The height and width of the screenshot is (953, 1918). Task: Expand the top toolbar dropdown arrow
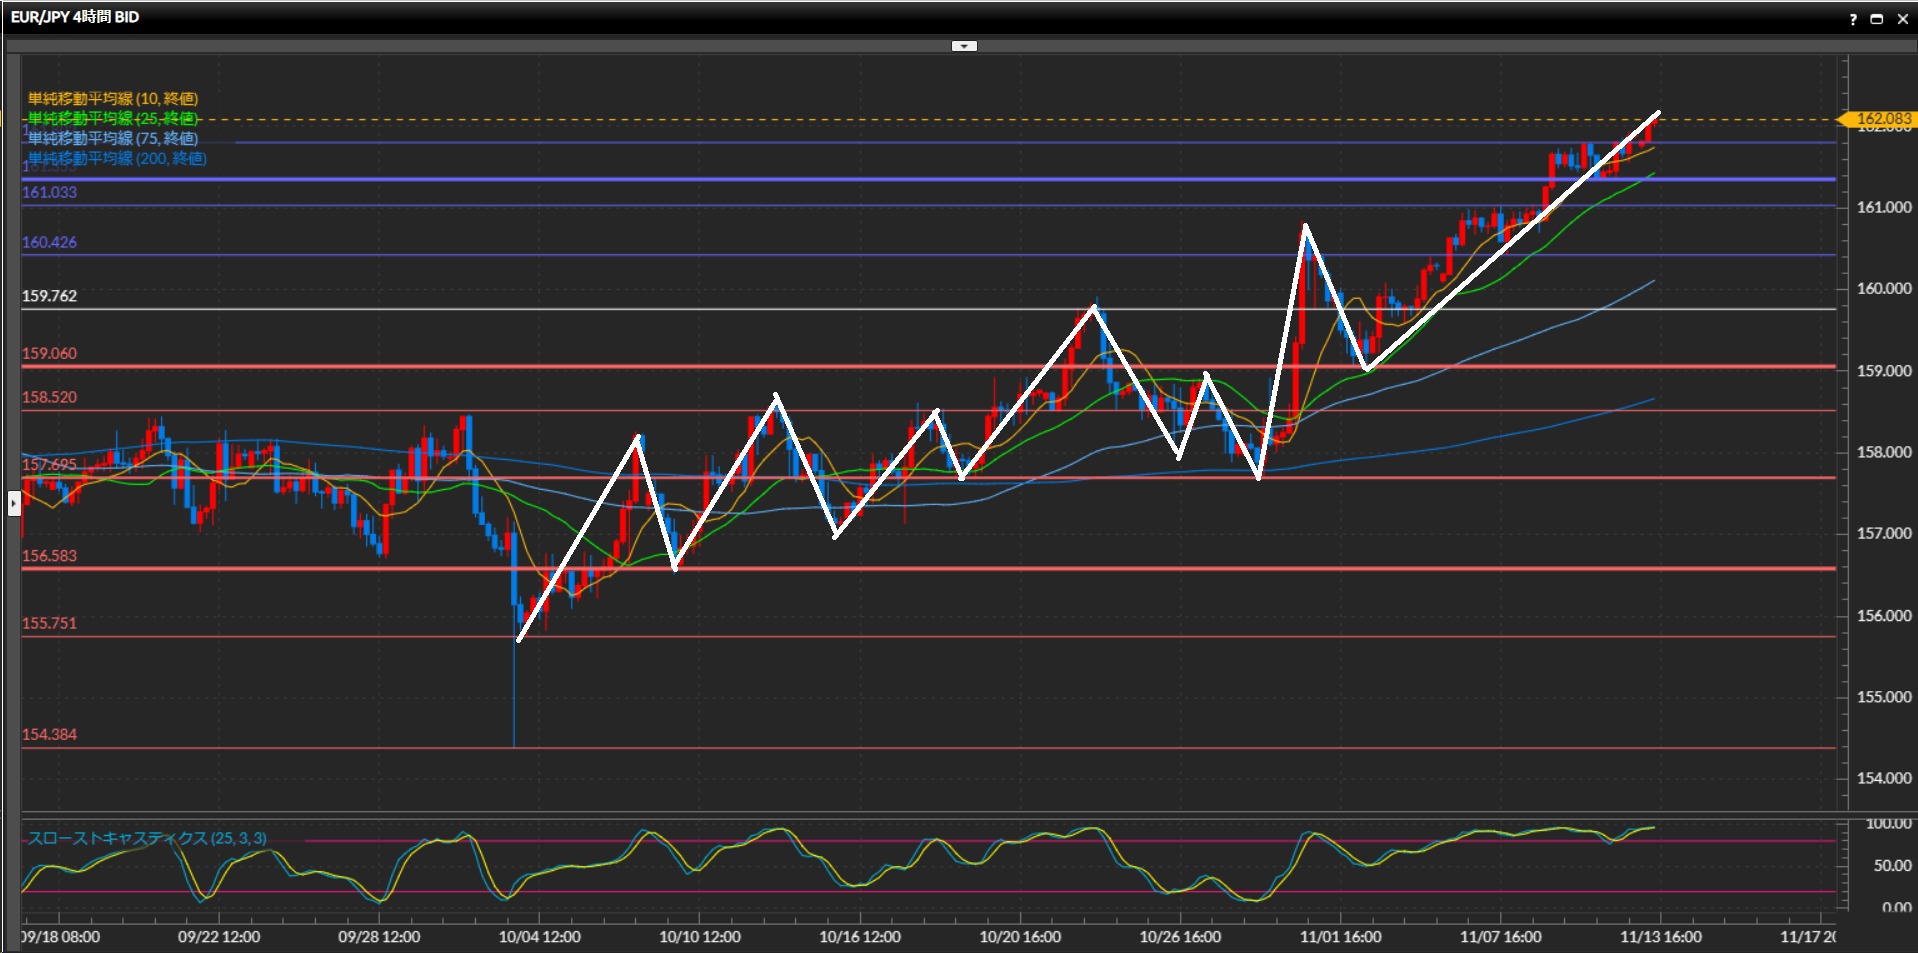pyautogui.click(x=963, y=46)
